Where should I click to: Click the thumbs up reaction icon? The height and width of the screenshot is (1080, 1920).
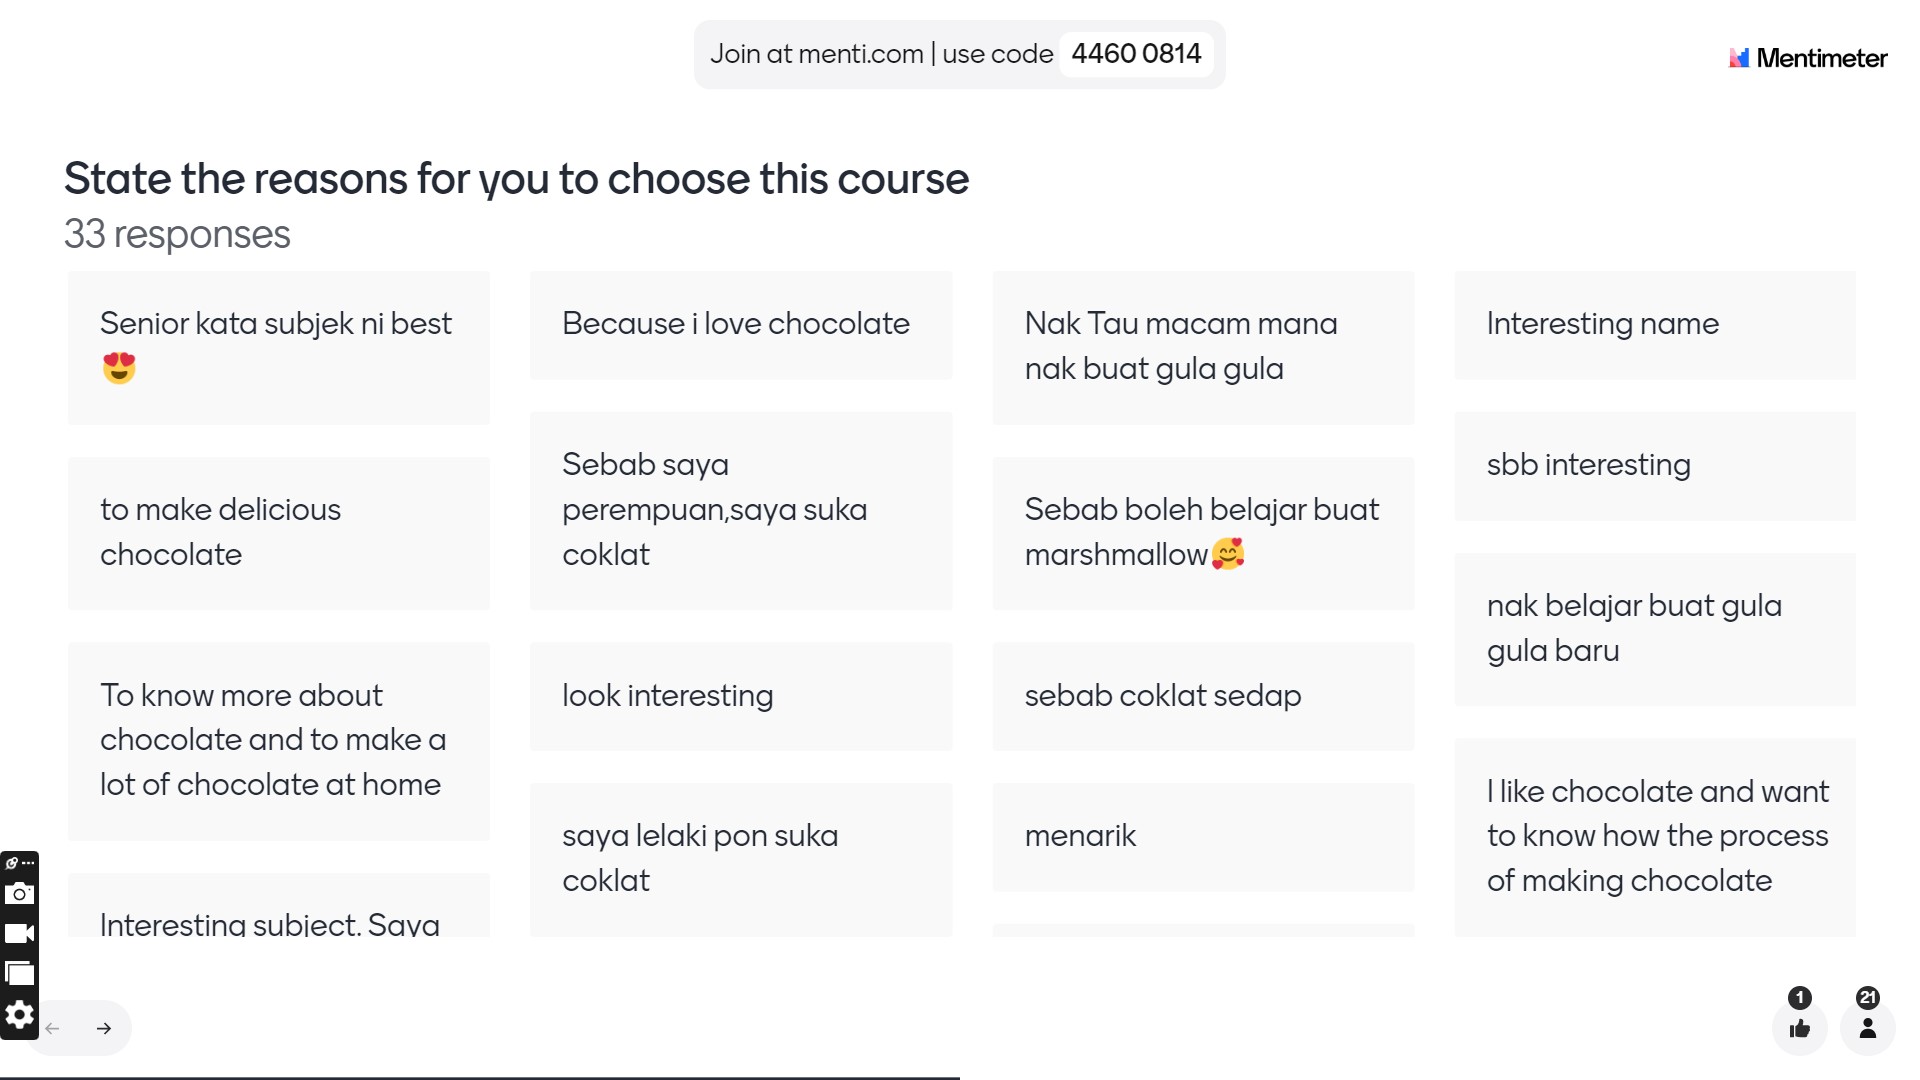tap(1800, 1028)
